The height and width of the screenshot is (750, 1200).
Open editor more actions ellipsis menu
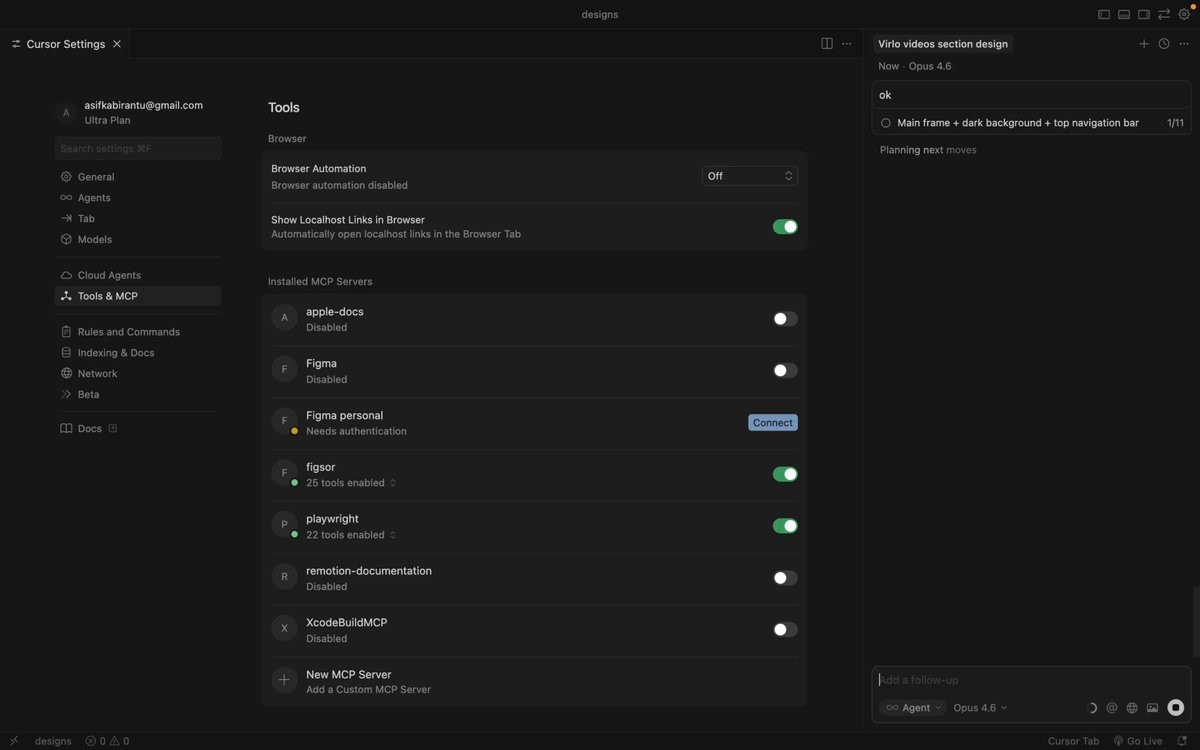pyautogui.click(x=847, y=44)
